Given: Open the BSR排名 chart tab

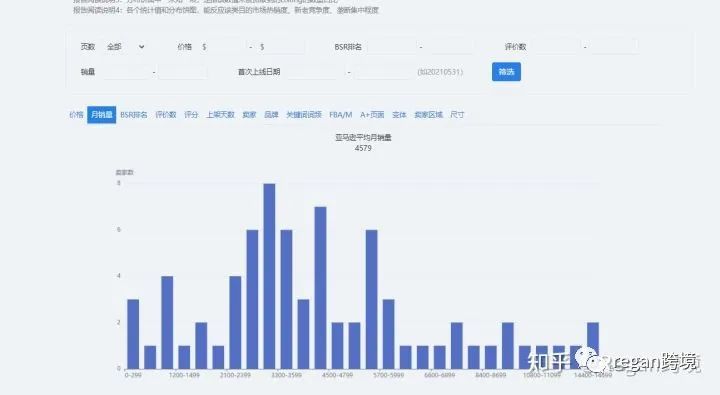Looking at the screenshot, I should point(134,115).
